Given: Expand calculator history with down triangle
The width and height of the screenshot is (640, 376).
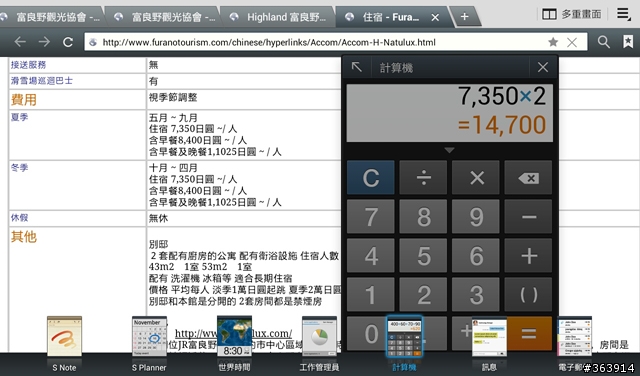Looking at the screenshot, I should pyautogui.click(x=449, y=150).
